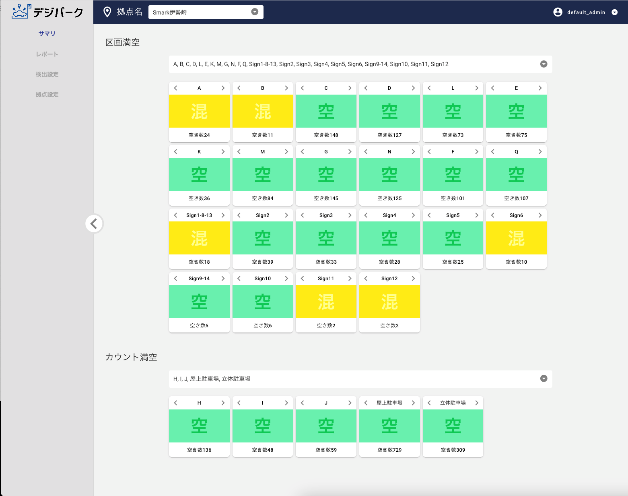Click the right arrow on card J
628x496 pixels.
350,402
